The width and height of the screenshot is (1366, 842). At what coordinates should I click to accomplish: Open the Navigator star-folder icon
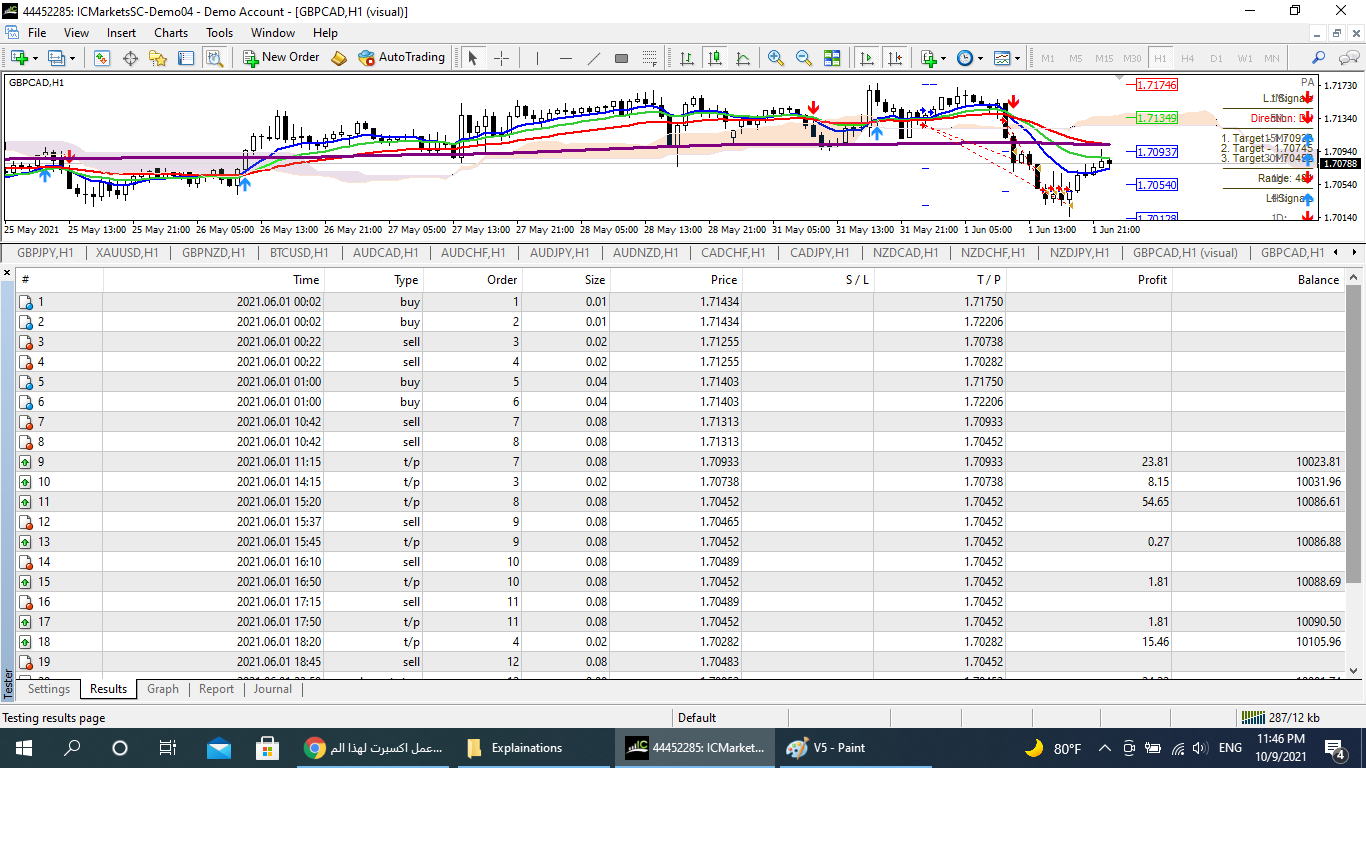coord(158,58)
